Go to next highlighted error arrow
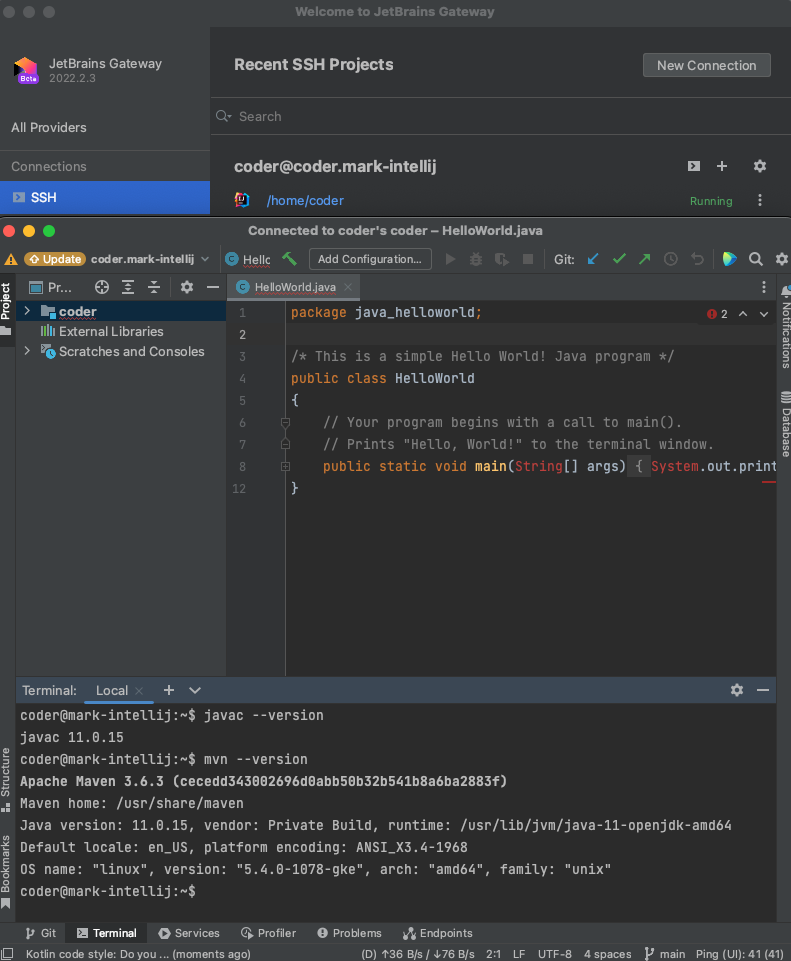This screenshot has width=791, height=961. pyautogui.click(x=764, y=314)
